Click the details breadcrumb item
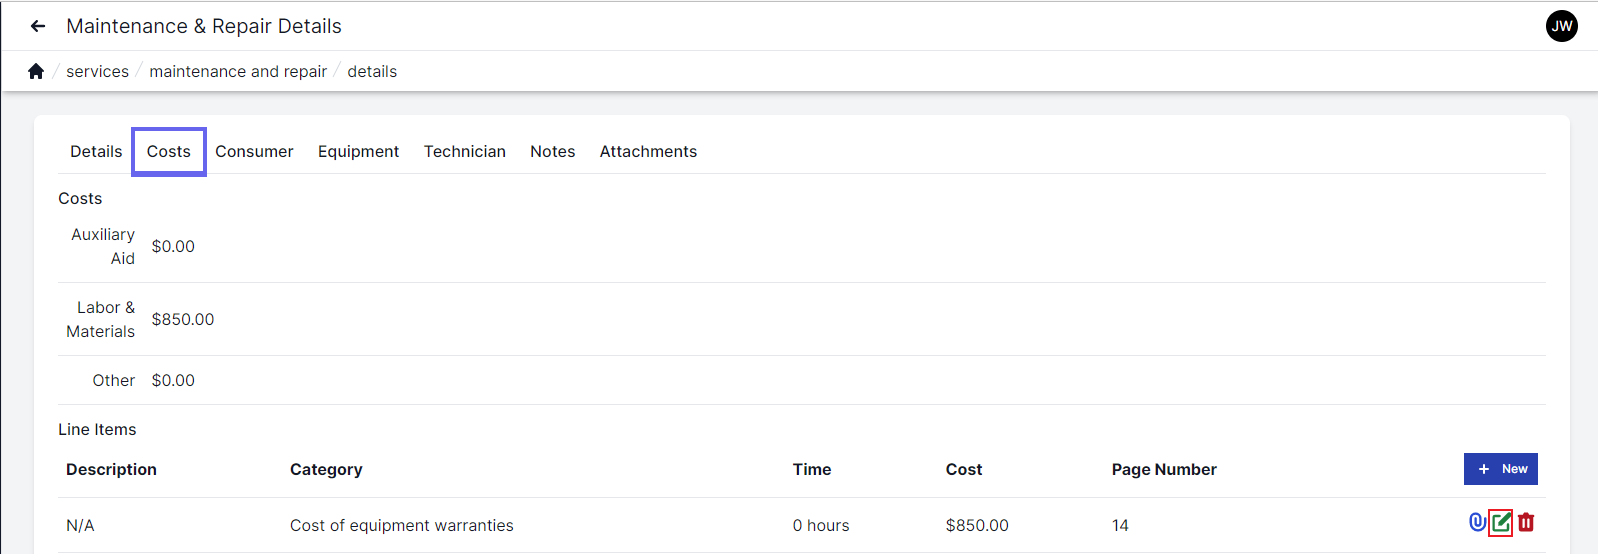The image size is (1598, 554). coord(372,71)
